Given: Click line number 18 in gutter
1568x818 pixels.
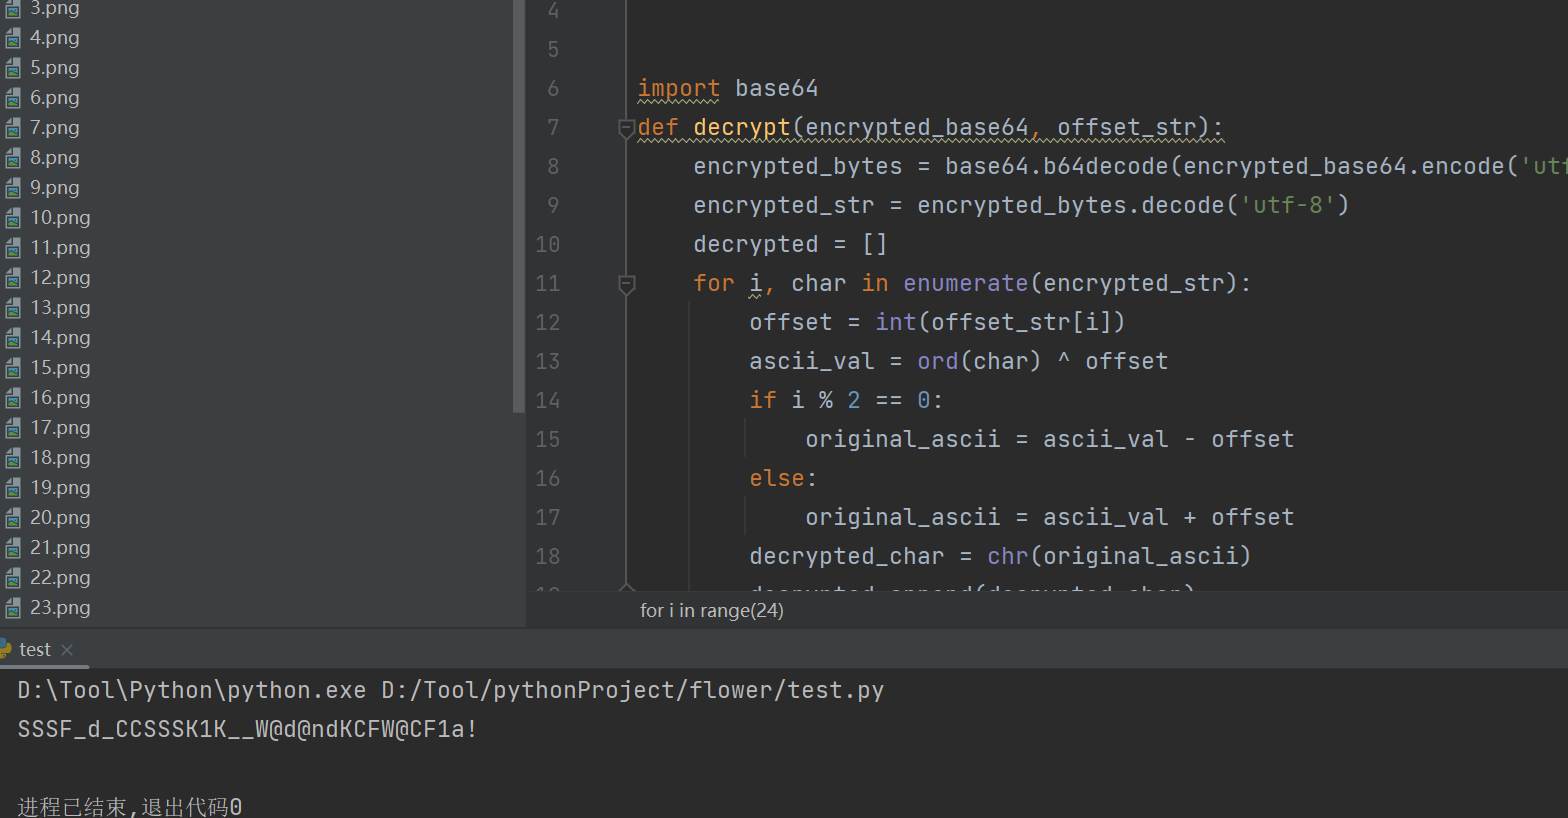Looking at the screenshot, I should pyautogui.click(x=547, y=557).
